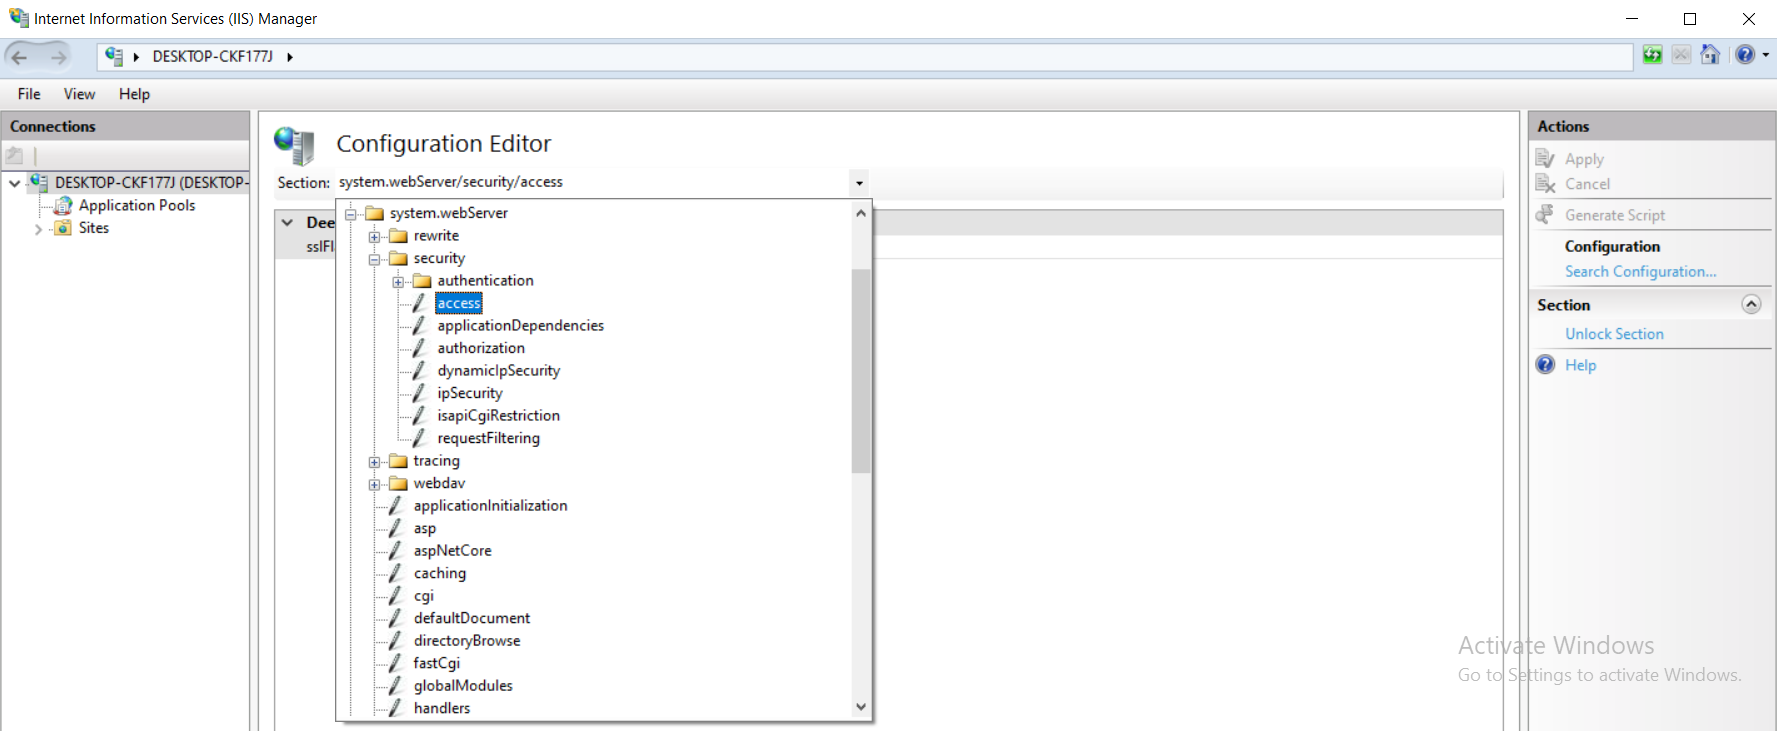Click the blue Help icon in Actions

click(1546, 365)
